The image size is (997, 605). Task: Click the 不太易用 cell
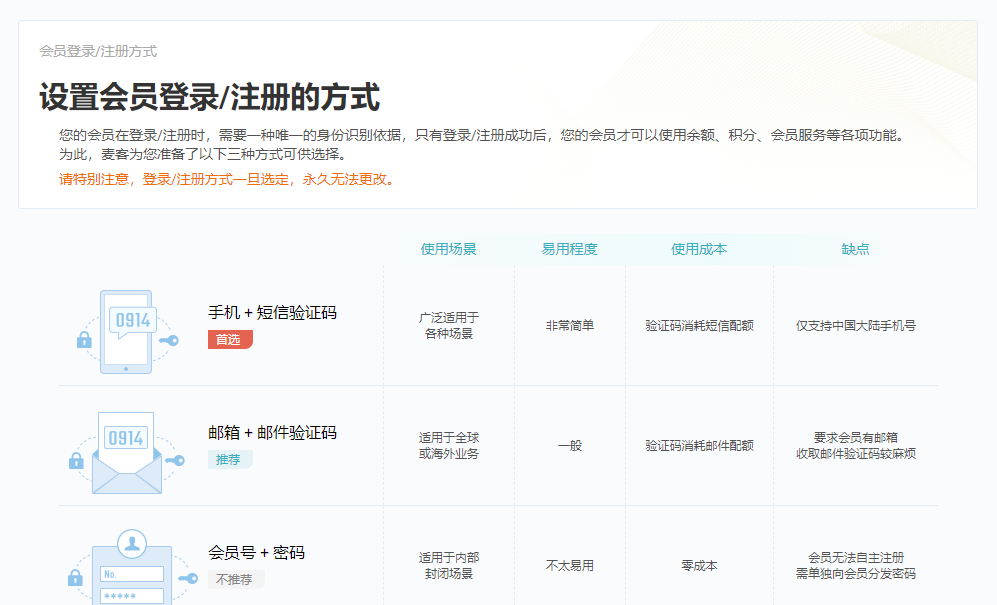coord(569,566)
